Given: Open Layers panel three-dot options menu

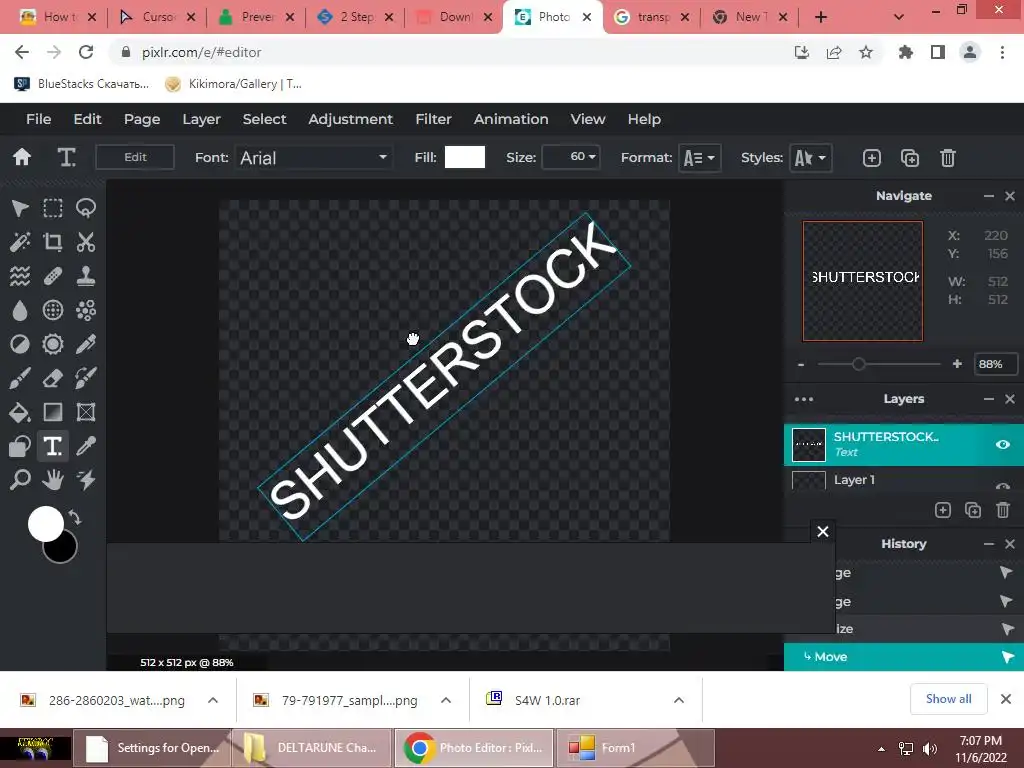Looking at the screenshot, I should click(x=804, y=399).
